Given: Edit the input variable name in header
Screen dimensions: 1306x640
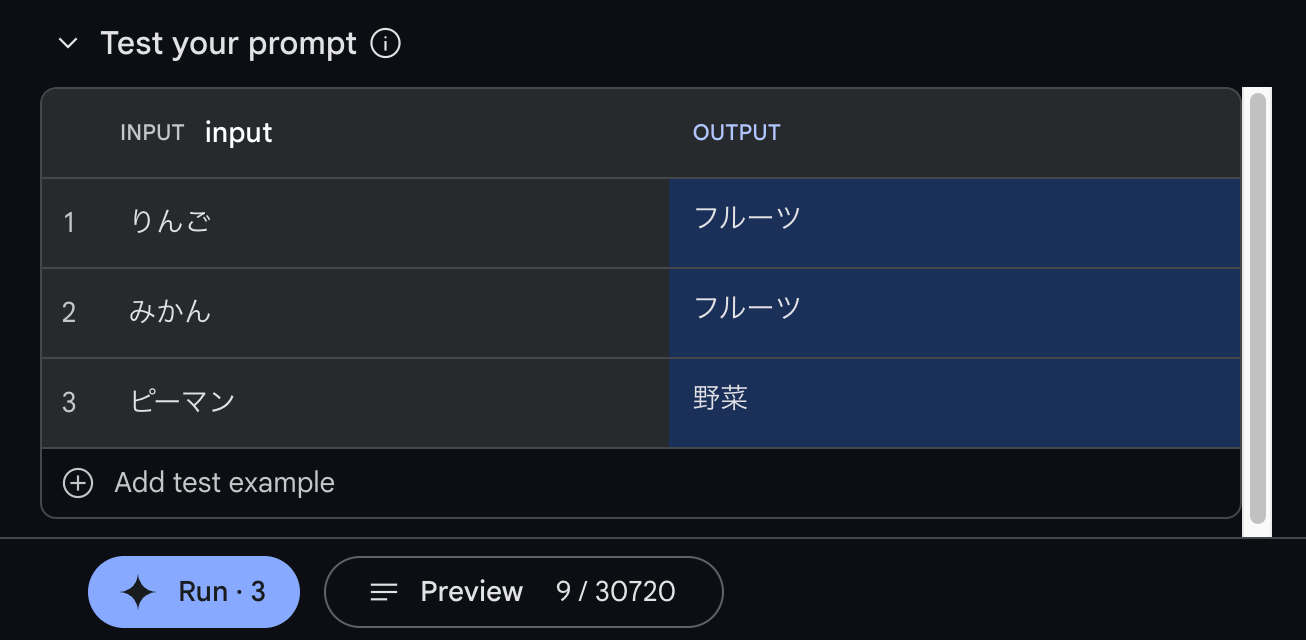Looking at the screenshot, I should click(x=239, y=133).
